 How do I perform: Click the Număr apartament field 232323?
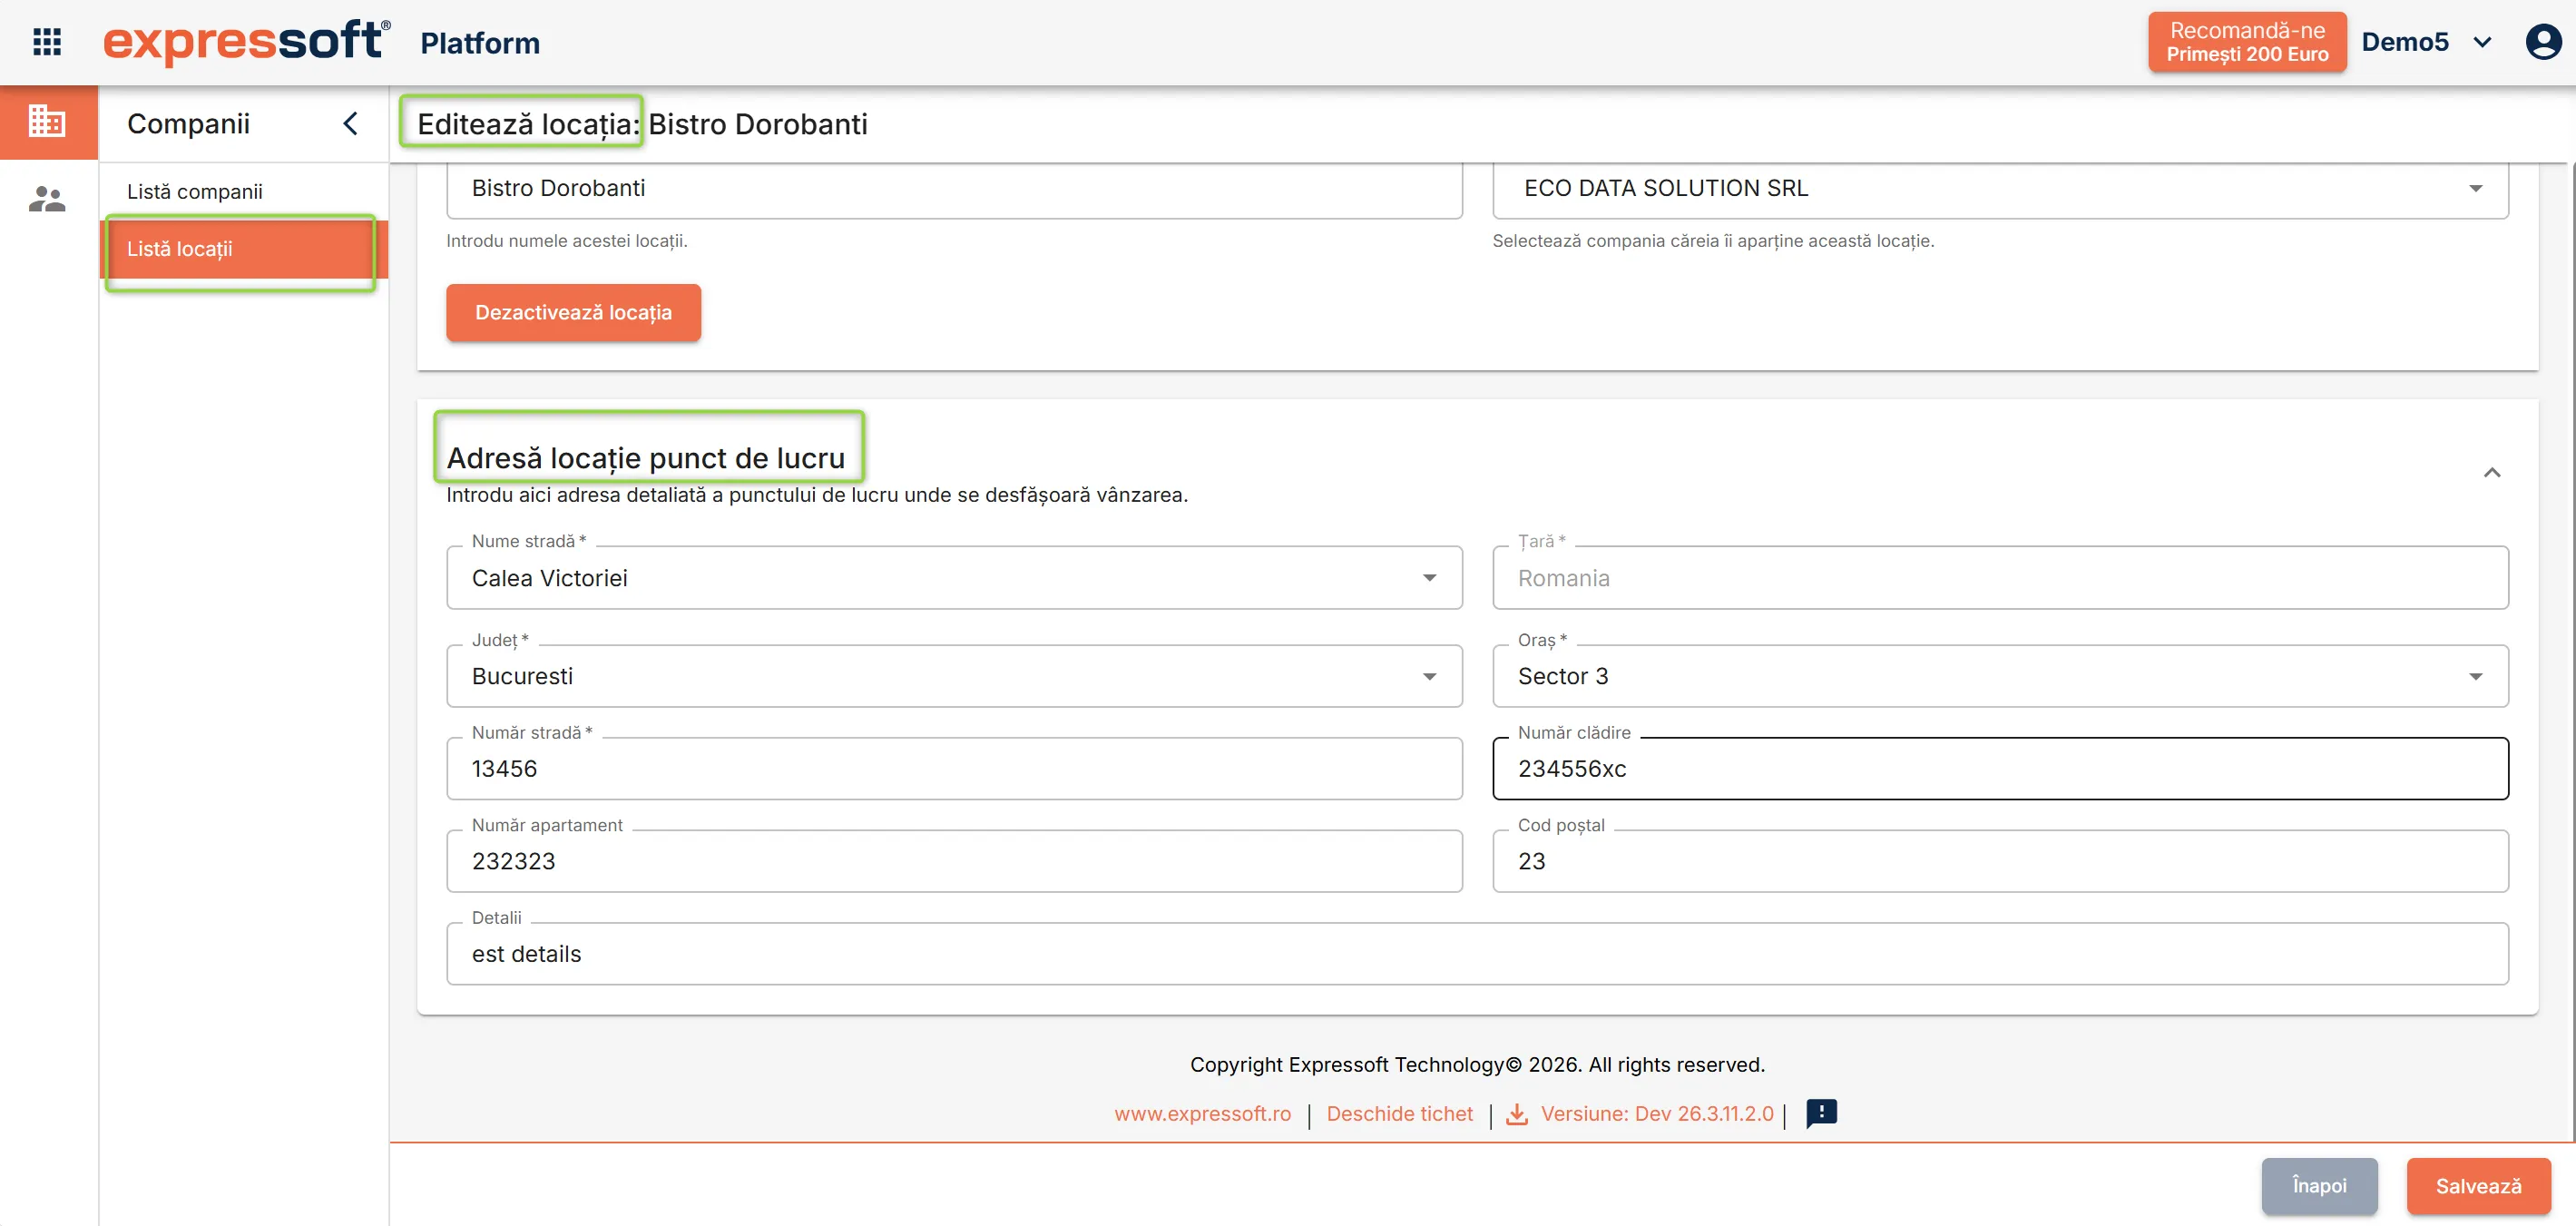tap(954, 861)
